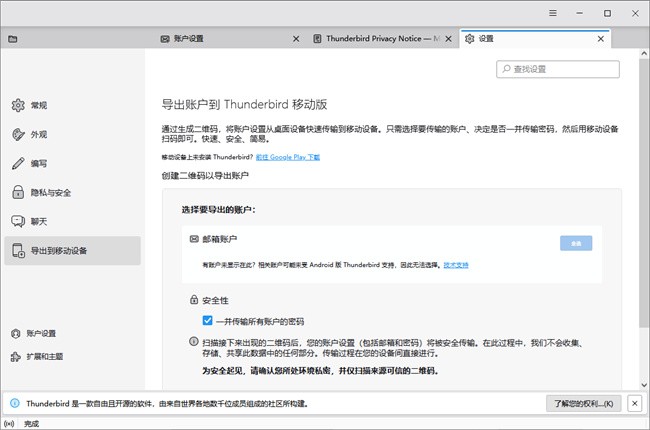Click the 编写 pencil icon

point(18,164)
